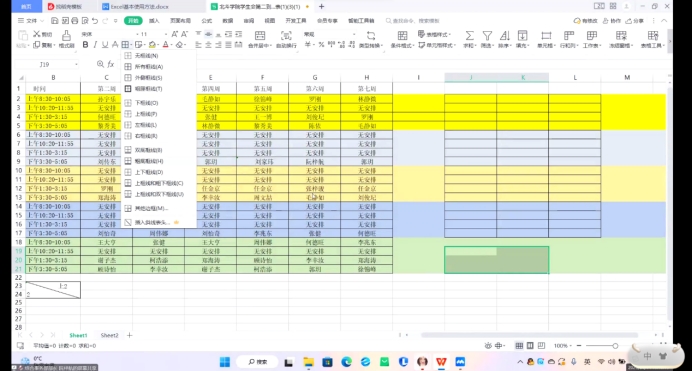Click the AutoSum sigma icon
The image size is (692, 371).
469,38
